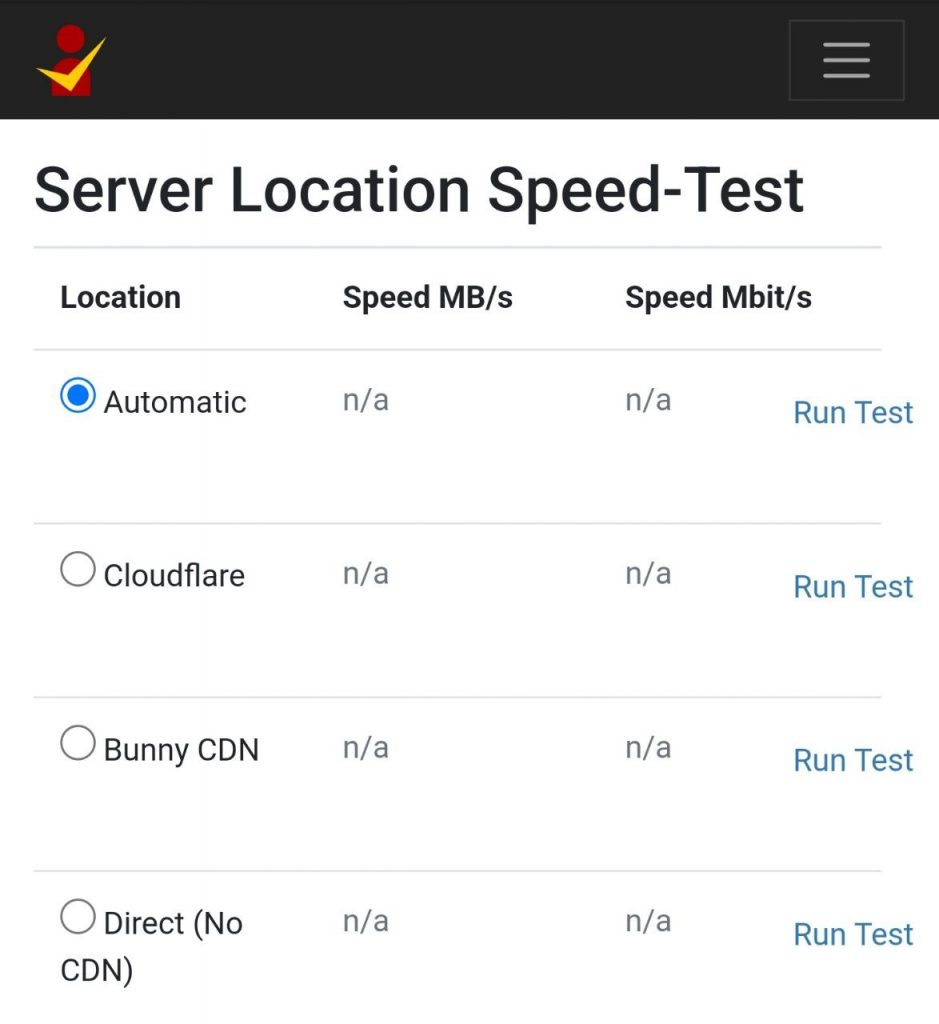Run Test for Automatic location
The image size is (939, 1024).
(853, 413)
